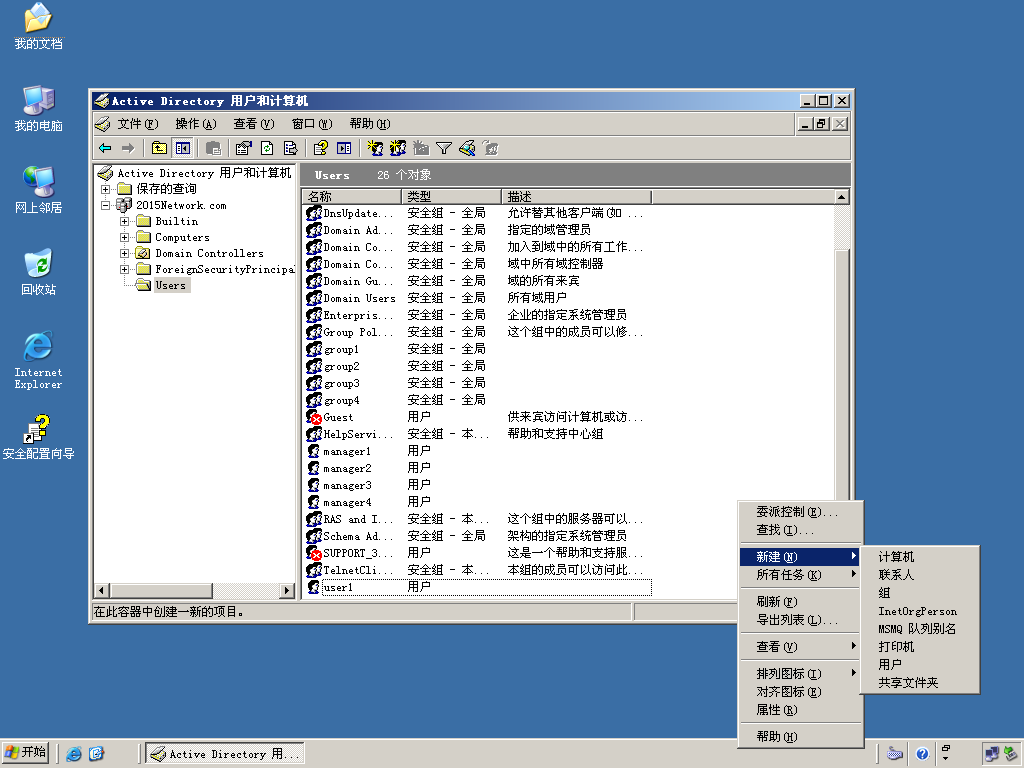The image size is (1024, 768).
Task: Click the up arrow of the list scrollbar
Action: [x=842, y=197]
